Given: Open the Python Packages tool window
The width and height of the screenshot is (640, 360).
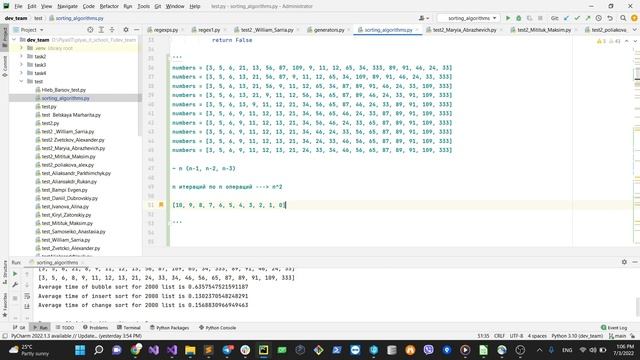Looking at the screenshot, I should [x=169, y=327].
